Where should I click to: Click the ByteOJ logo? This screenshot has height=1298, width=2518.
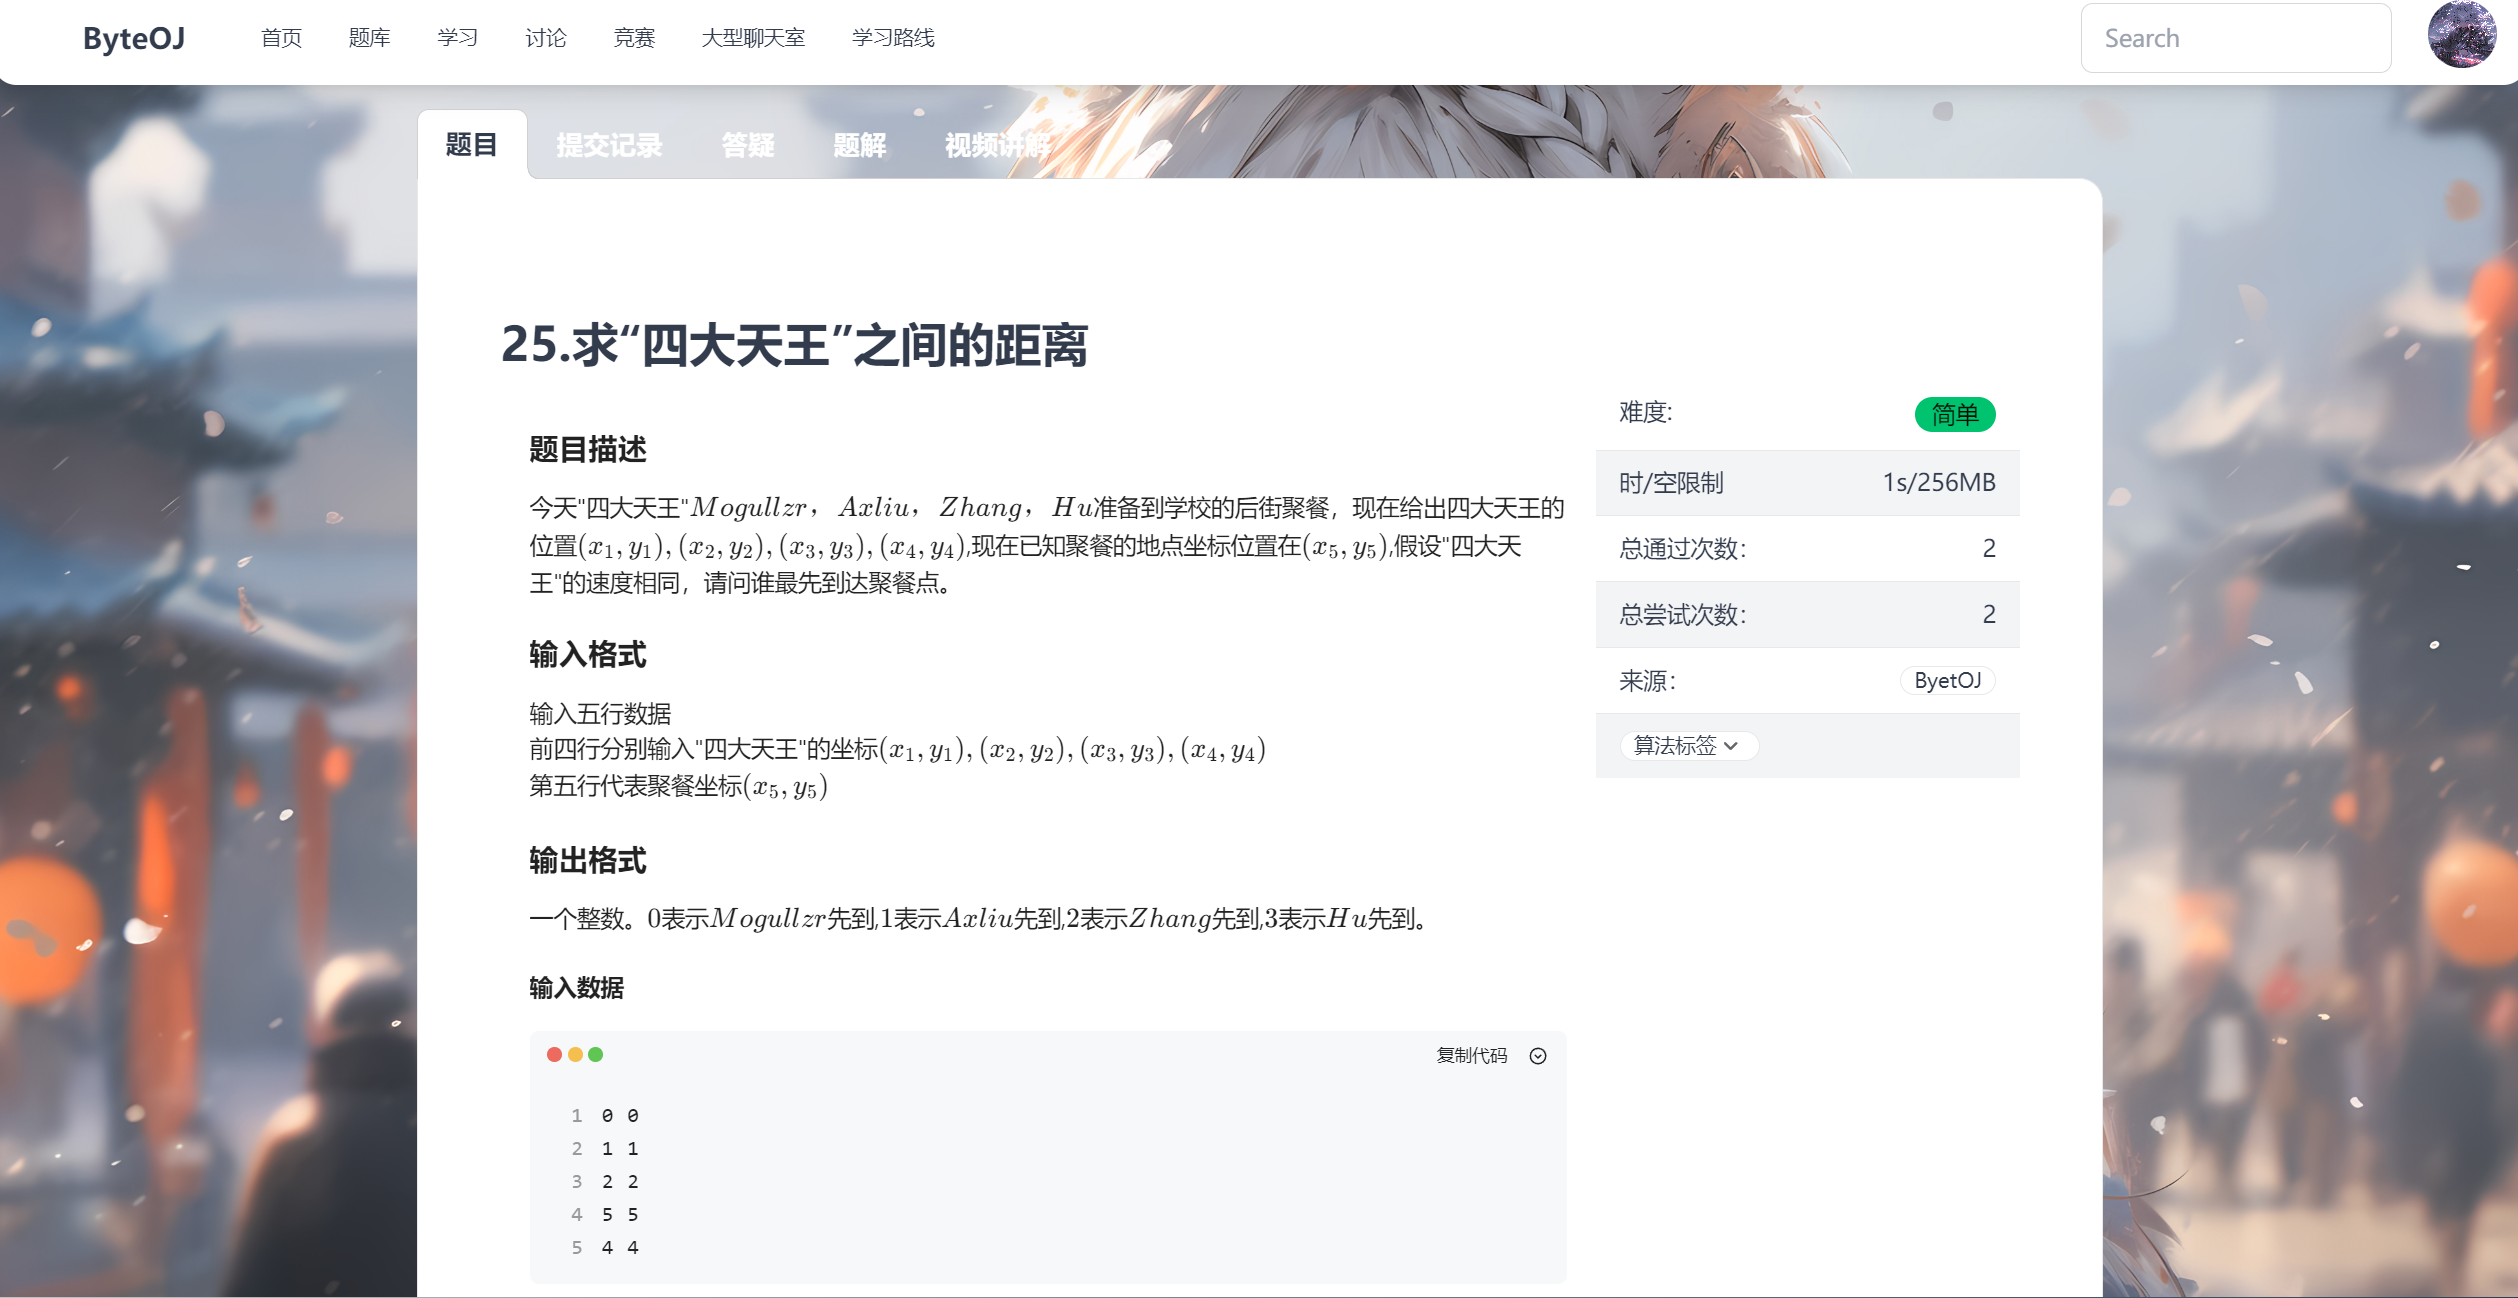point(133,40)
